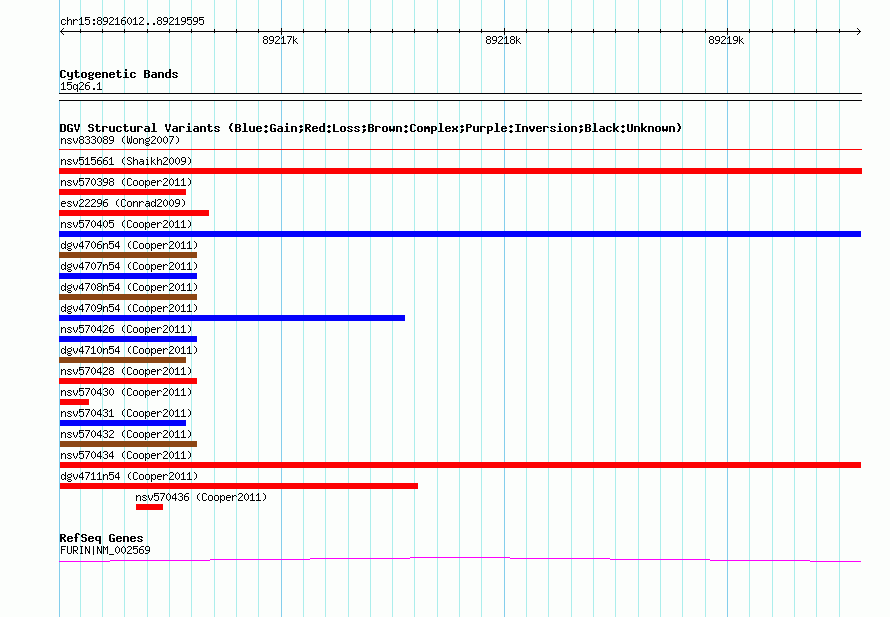Select the dgv4707n54 (Cooper2011) label
The width and height of the screenshot is (890, 617).
tap(129, 266)
